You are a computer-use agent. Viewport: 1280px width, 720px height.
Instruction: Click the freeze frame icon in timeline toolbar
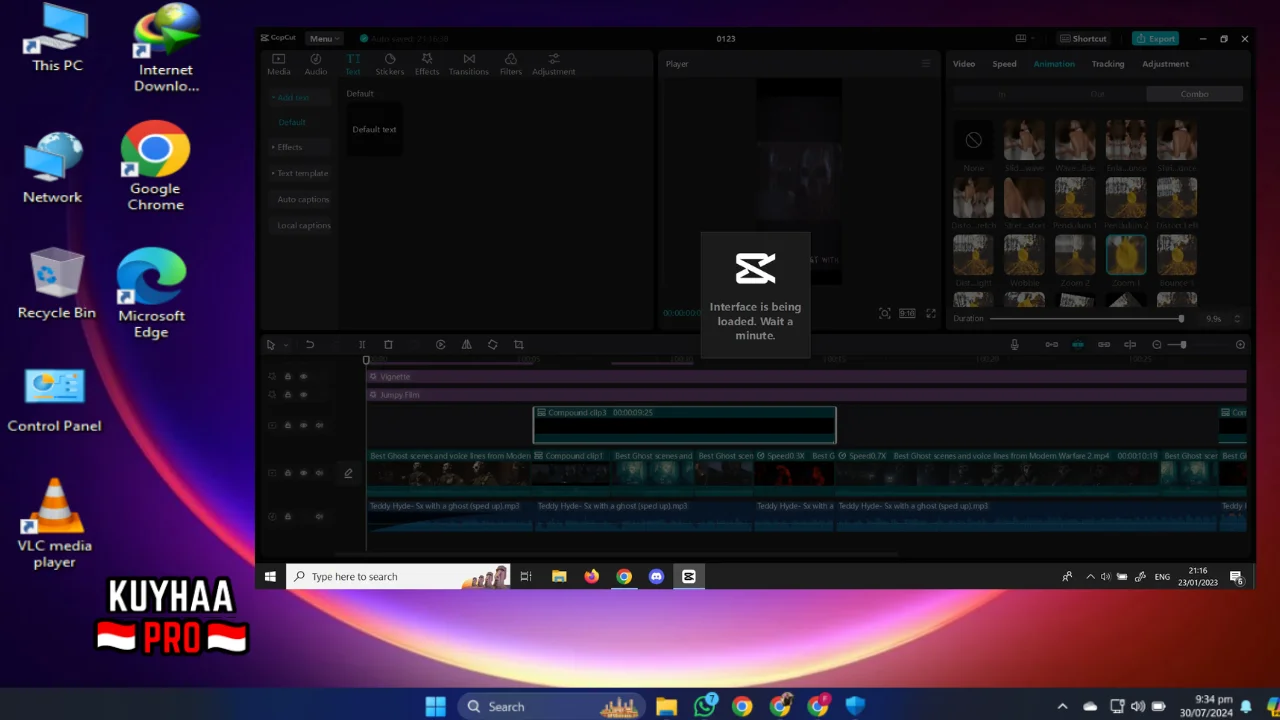point(440,345)
